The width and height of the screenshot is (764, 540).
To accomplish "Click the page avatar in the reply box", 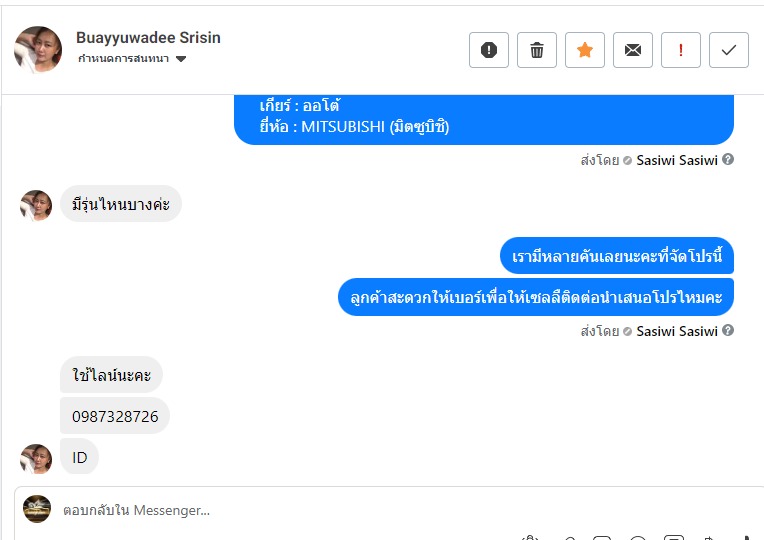I will [37, 509].
